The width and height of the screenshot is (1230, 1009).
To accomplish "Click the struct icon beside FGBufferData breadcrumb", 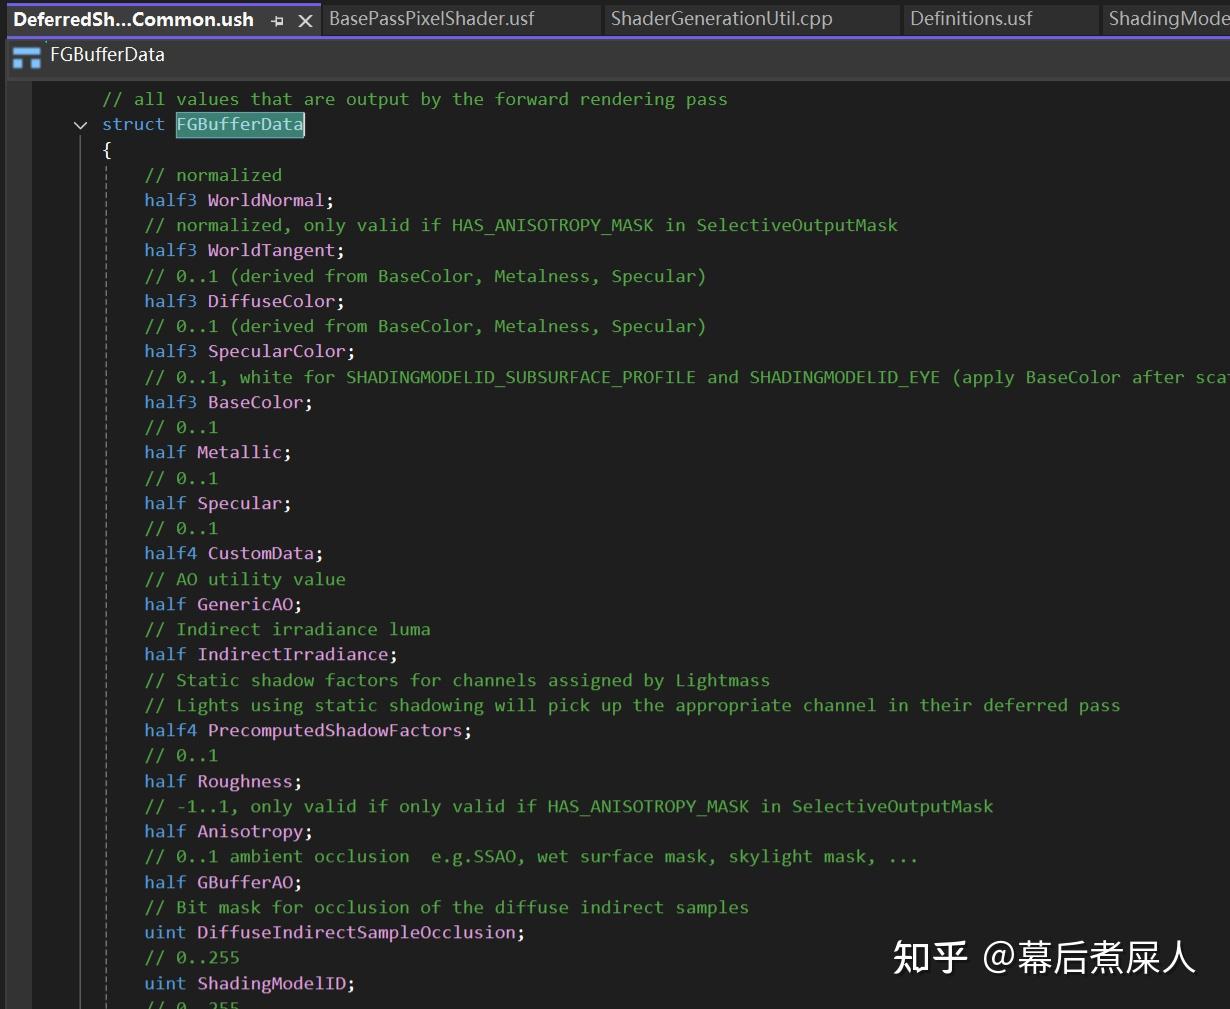I will click(x=25, y=57).
